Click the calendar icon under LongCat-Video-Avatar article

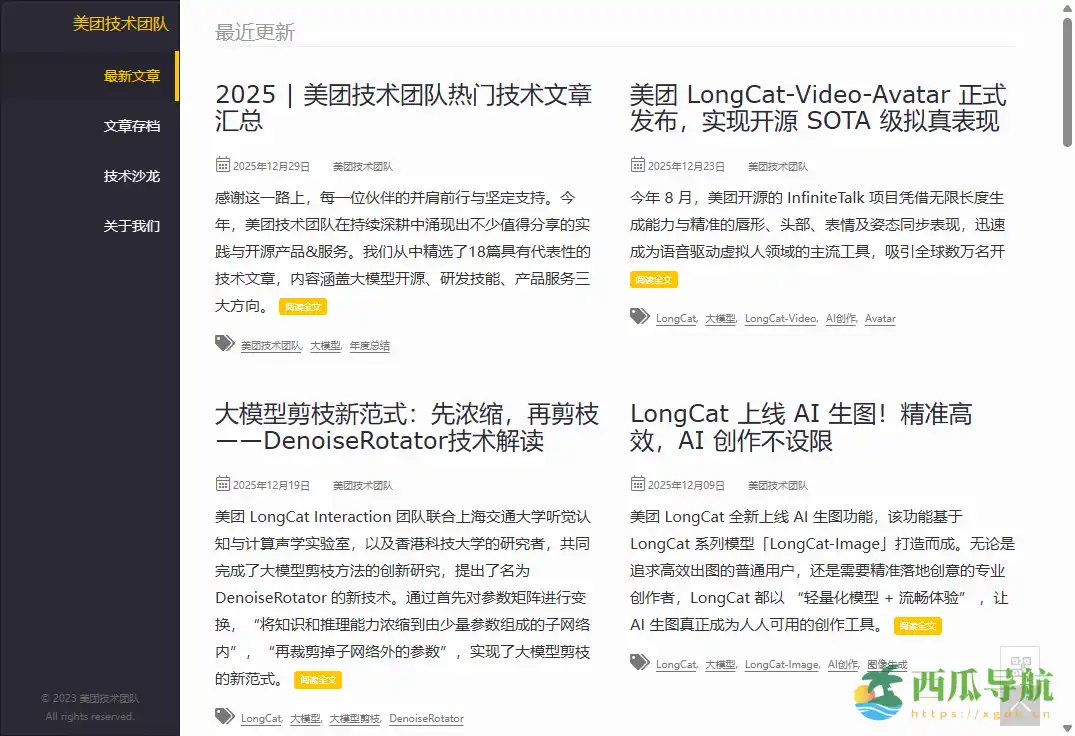pyautogui.click(x=637, y=165)
